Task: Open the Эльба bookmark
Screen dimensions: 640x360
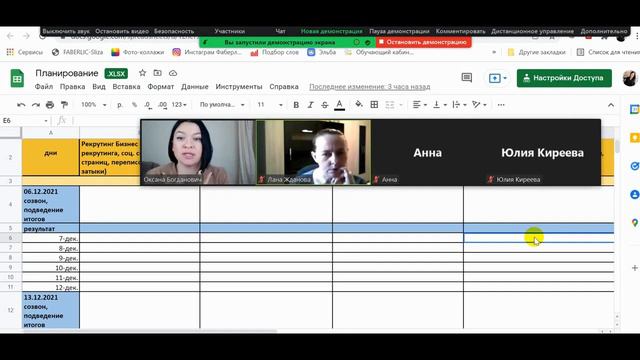Action: pos(322,52)
